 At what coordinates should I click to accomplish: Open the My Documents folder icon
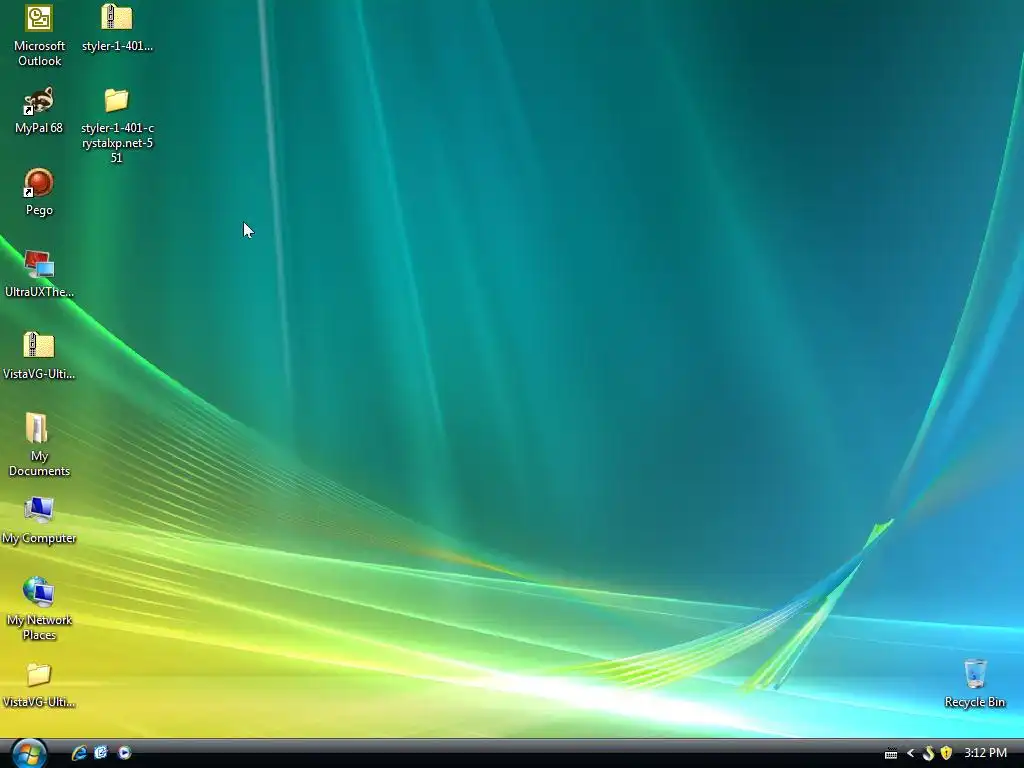pyautogui.click(x=37, y=428)
